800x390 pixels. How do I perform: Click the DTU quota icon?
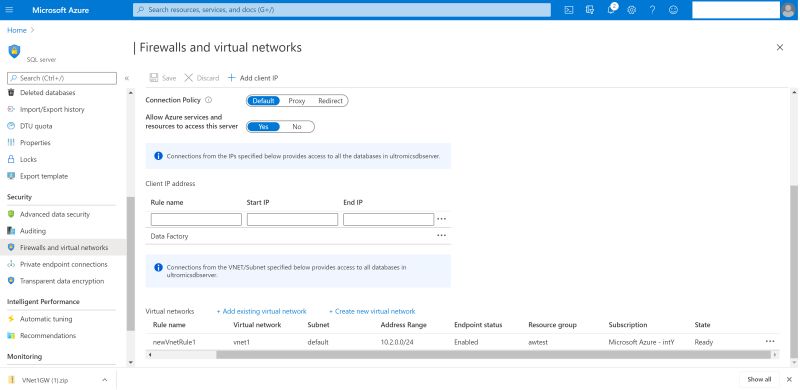[x=11, y=126]
